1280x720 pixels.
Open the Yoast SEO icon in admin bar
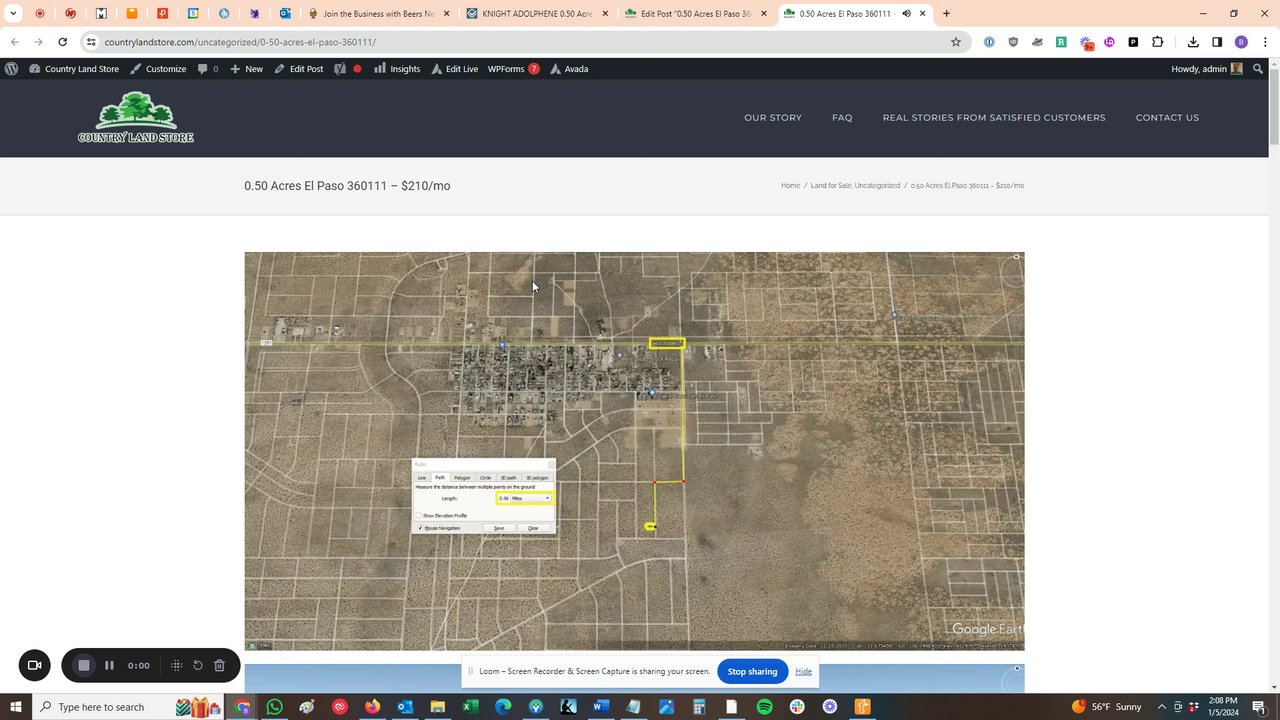tap(340, 69)
